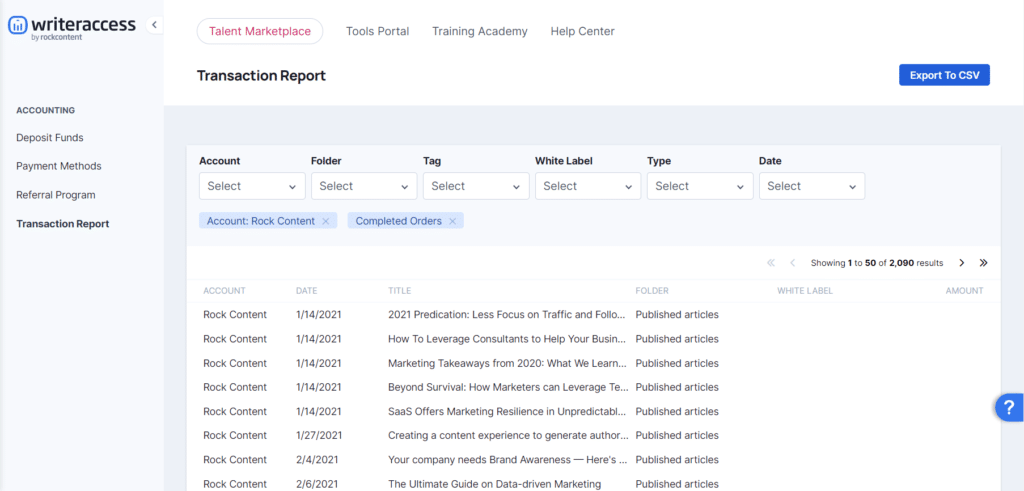1024x491 pixels.
Task: Collapse the sidebar with chevron button
Action: click(154, 25)
